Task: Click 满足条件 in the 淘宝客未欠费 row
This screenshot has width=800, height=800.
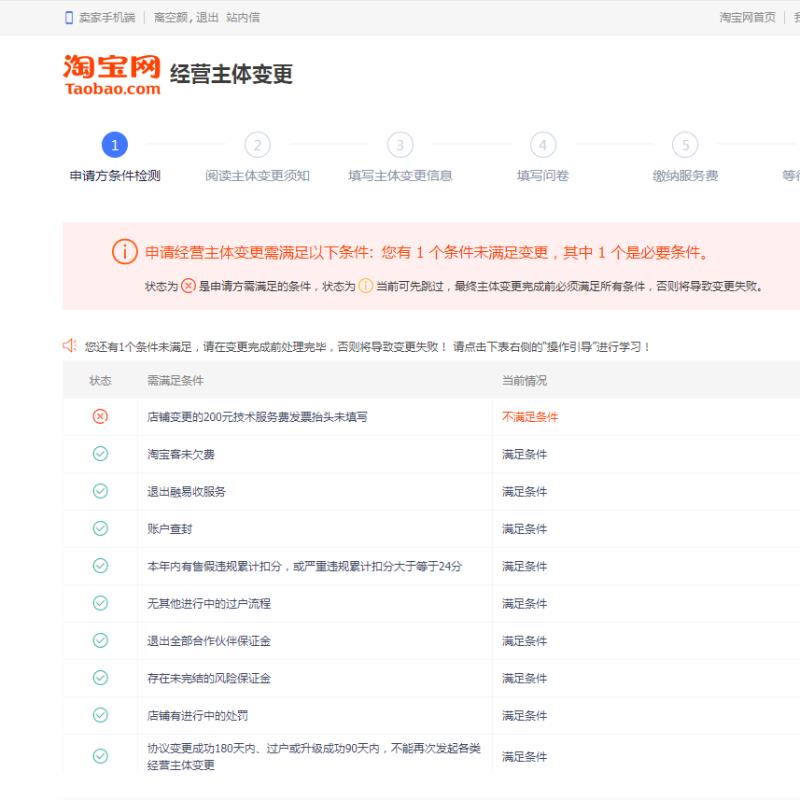Action: click(x=524, y=454)
